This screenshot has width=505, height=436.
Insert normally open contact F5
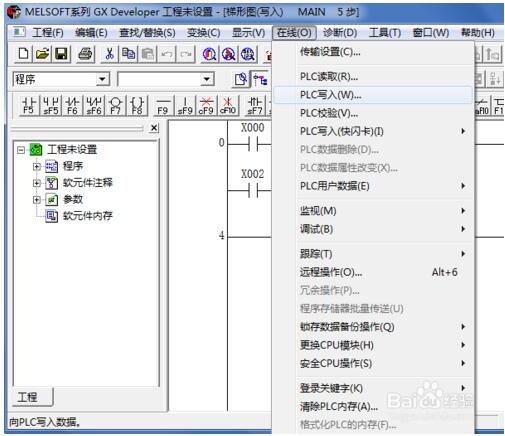(29, 105)
